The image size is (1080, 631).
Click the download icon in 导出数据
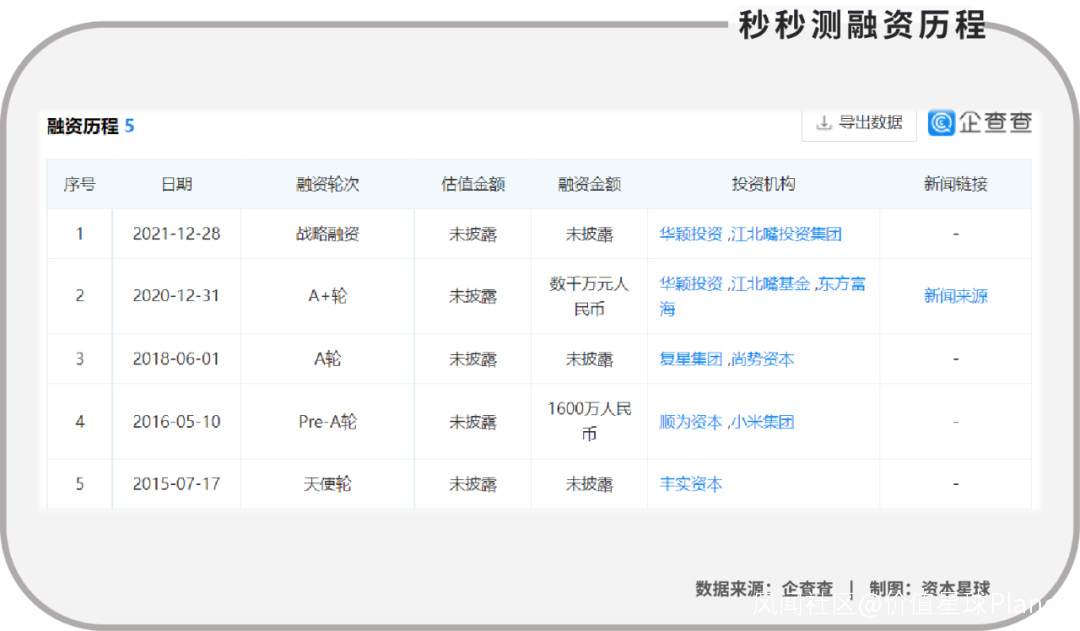[x=823, y=123]
